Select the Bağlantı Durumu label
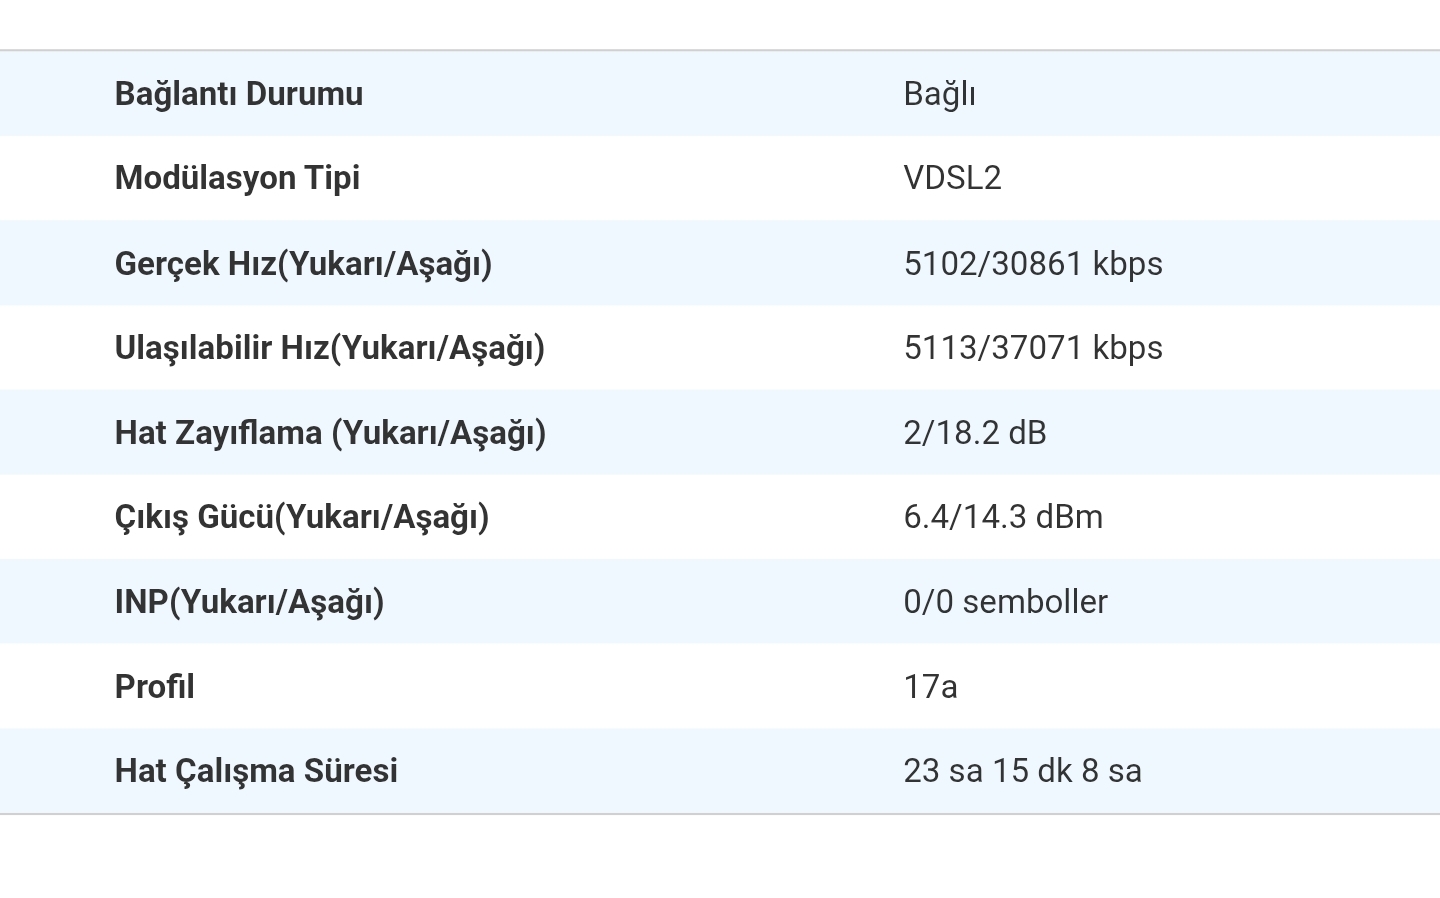The height and width of the screenshot is (898, 1440). pos(239,94)
